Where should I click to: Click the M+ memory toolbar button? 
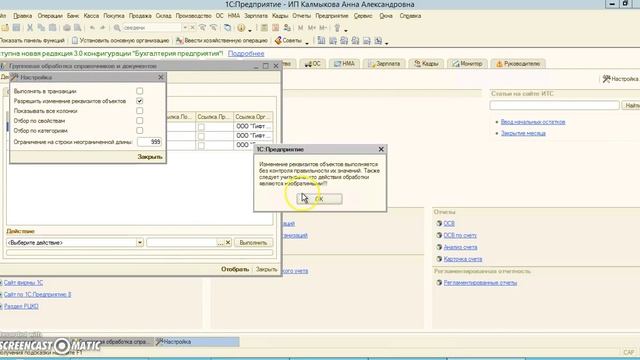click(x=311, y=28)
